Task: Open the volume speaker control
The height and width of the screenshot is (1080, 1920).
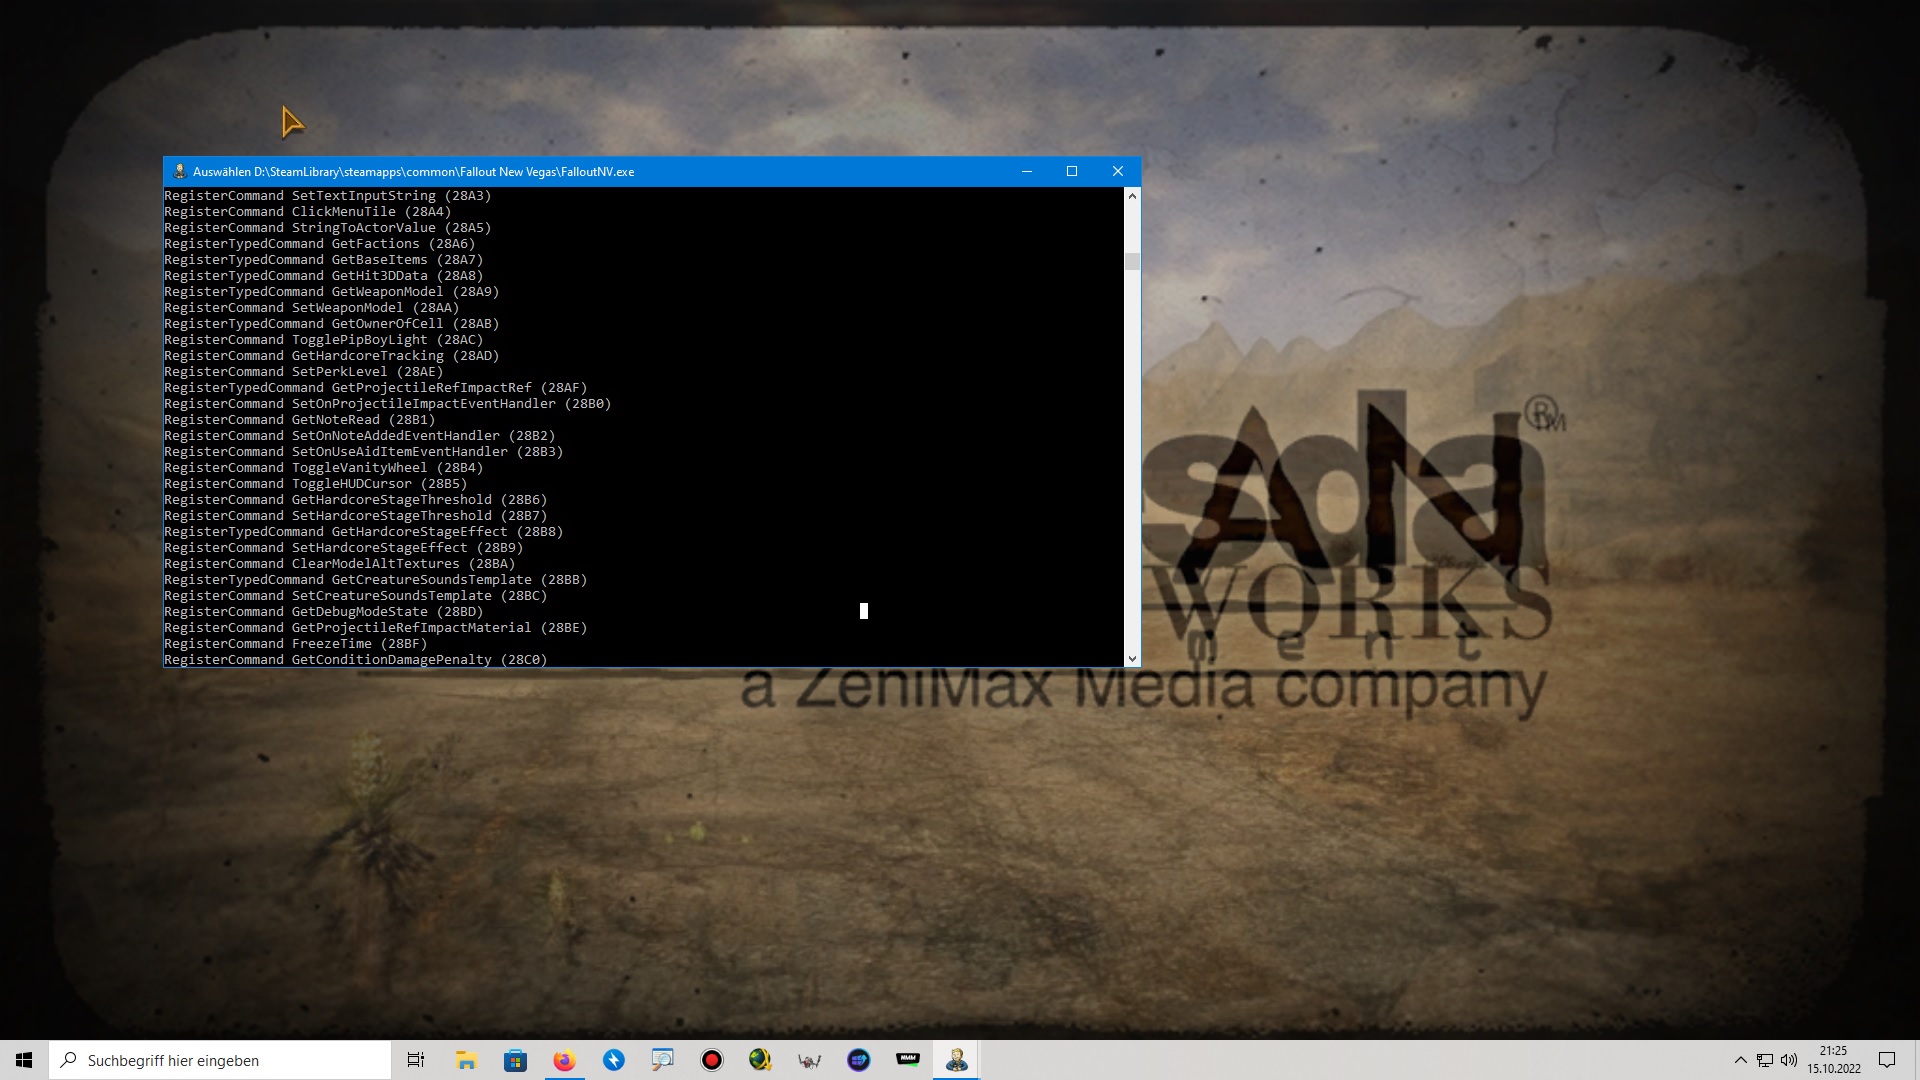Action: tap(1789, 1060)
